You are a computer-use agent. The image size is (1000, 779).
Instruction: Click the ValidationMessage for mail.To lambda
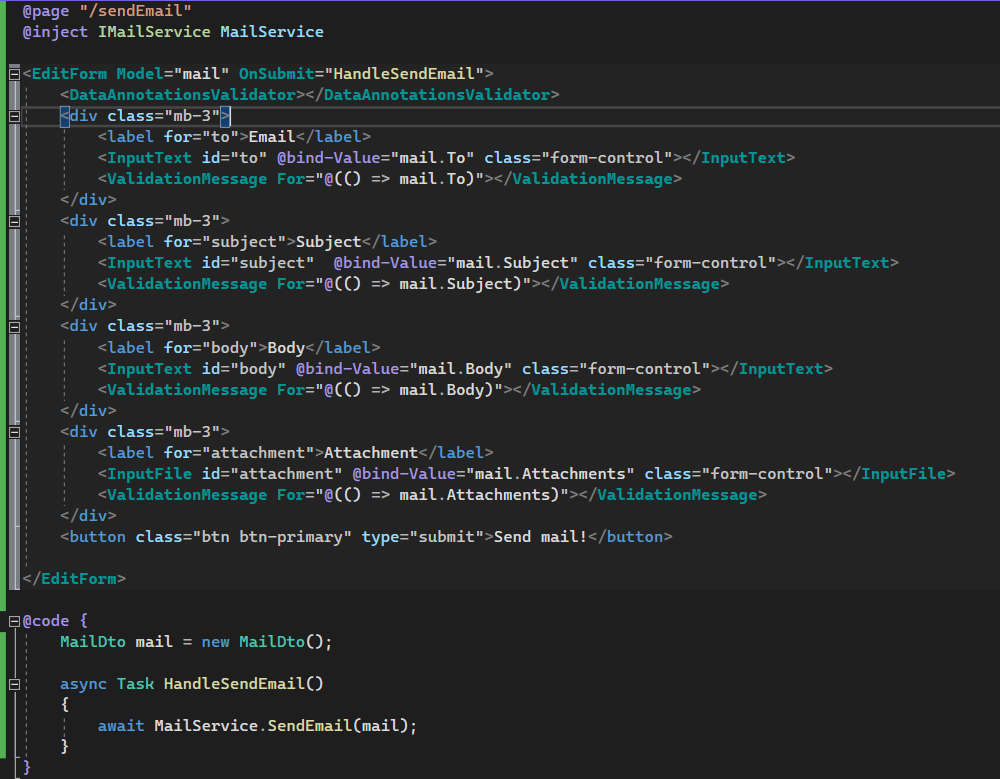[404, 179]
